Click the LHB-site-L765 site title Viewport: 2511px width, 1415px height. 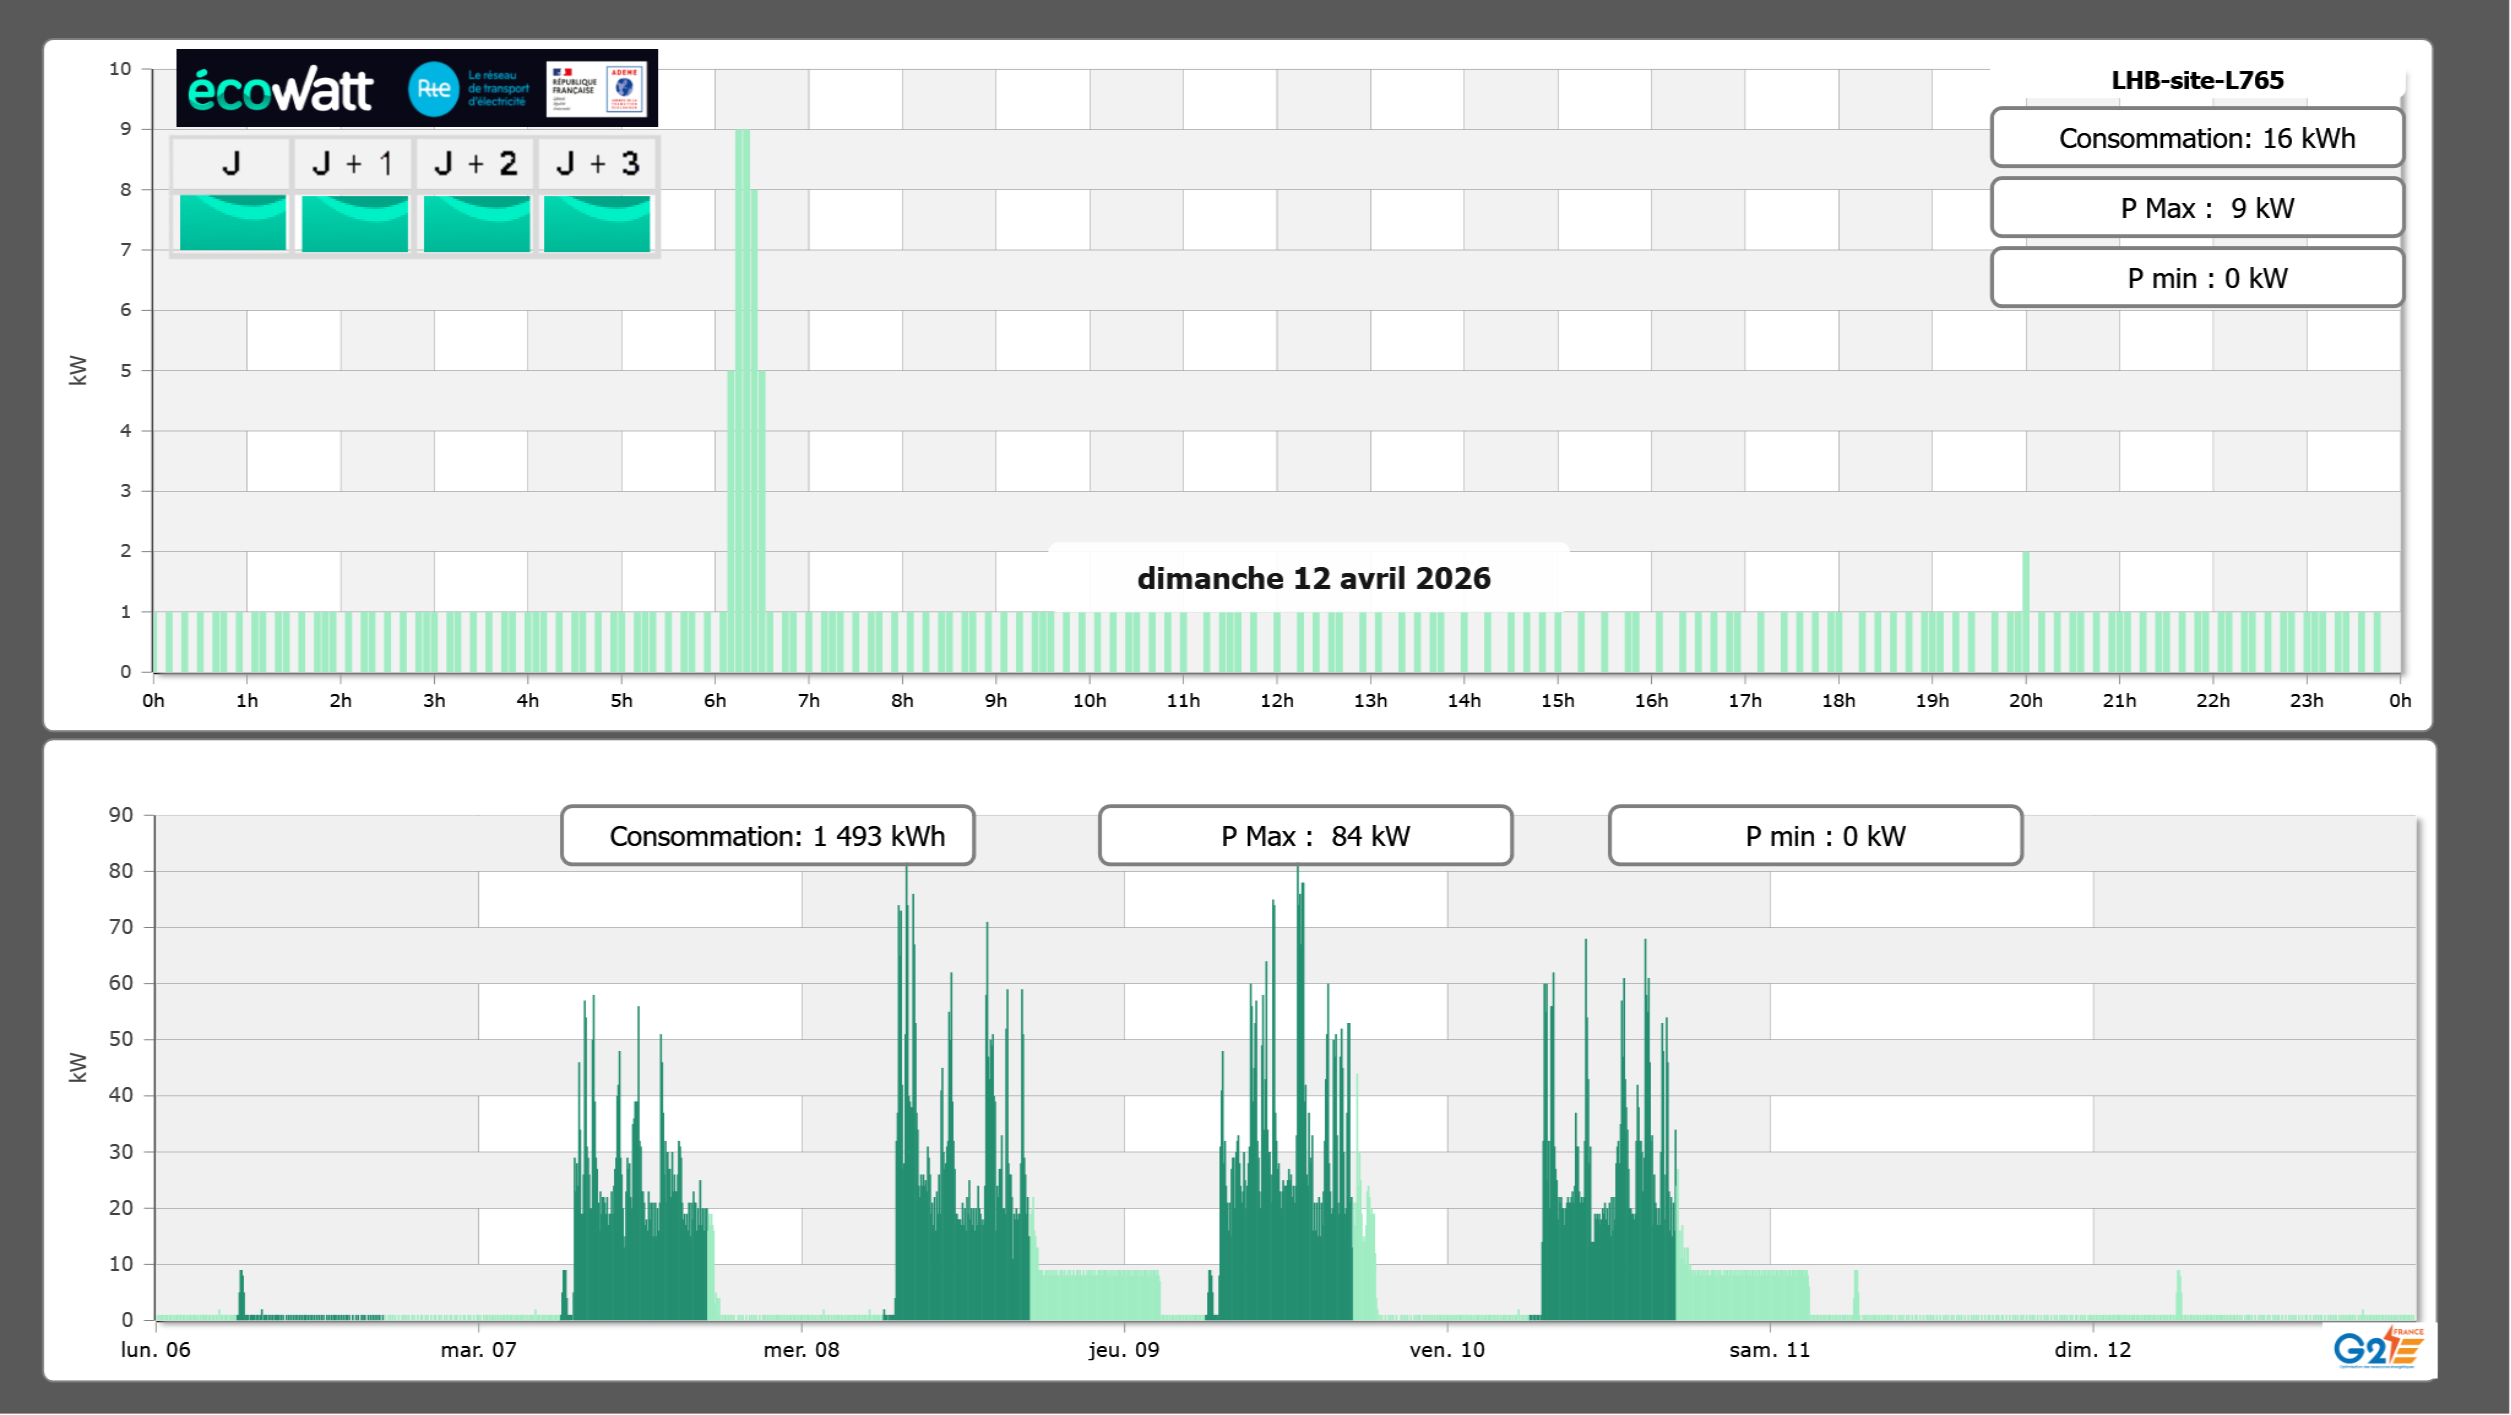(x=2196, y=80)
